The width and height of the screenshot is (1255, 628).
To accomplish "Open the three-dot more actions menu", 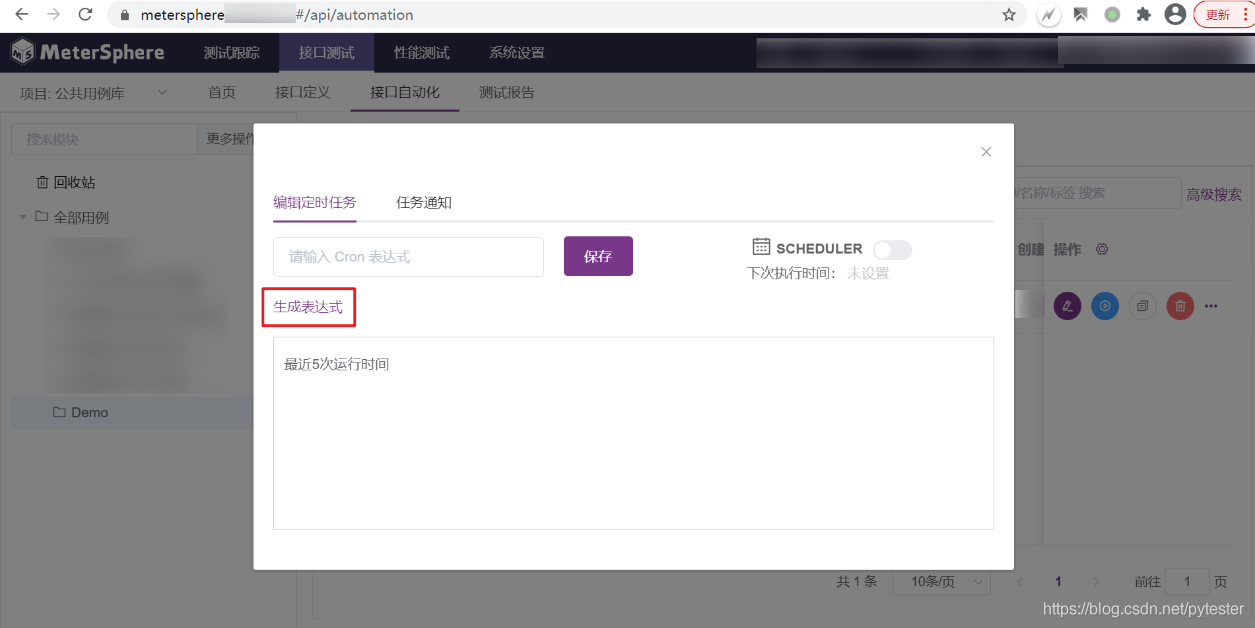I will tap(1212, 306).
